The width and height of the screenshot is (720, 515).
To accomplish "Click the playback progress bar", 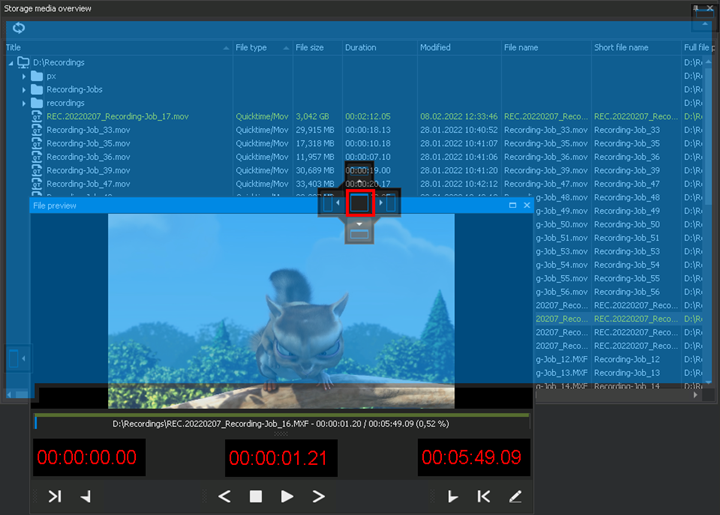I will pos(282,422).
